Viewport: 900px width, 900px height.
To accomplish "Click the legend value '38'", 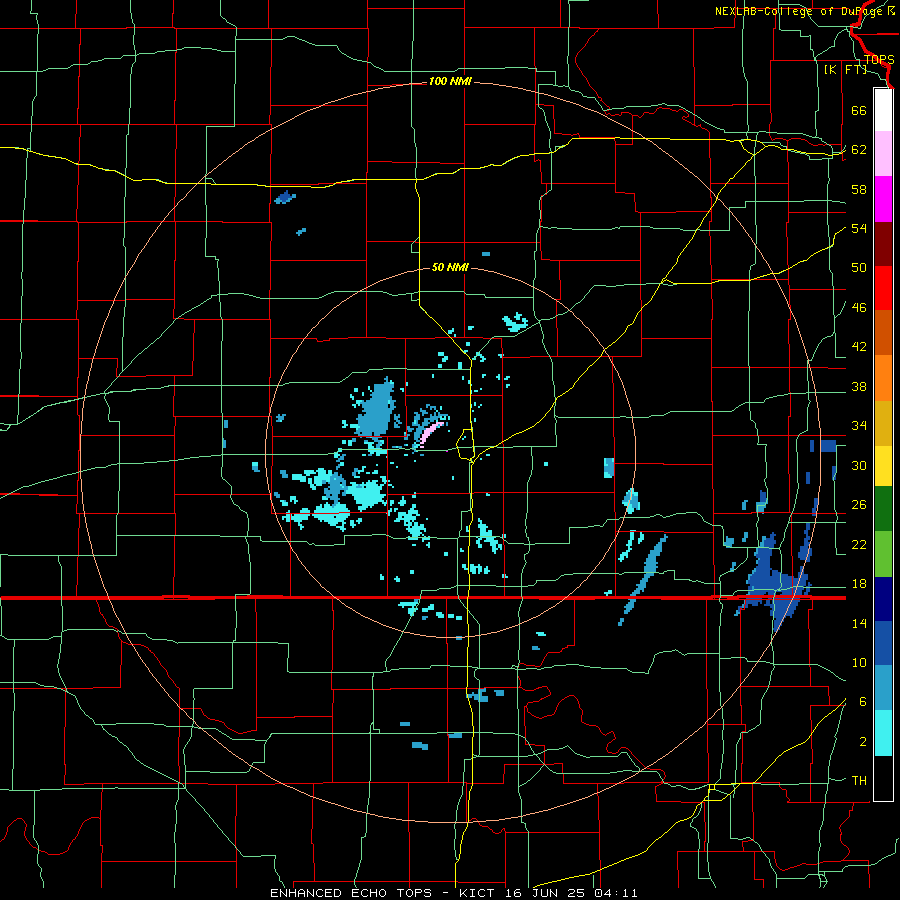I will point(859,387).
